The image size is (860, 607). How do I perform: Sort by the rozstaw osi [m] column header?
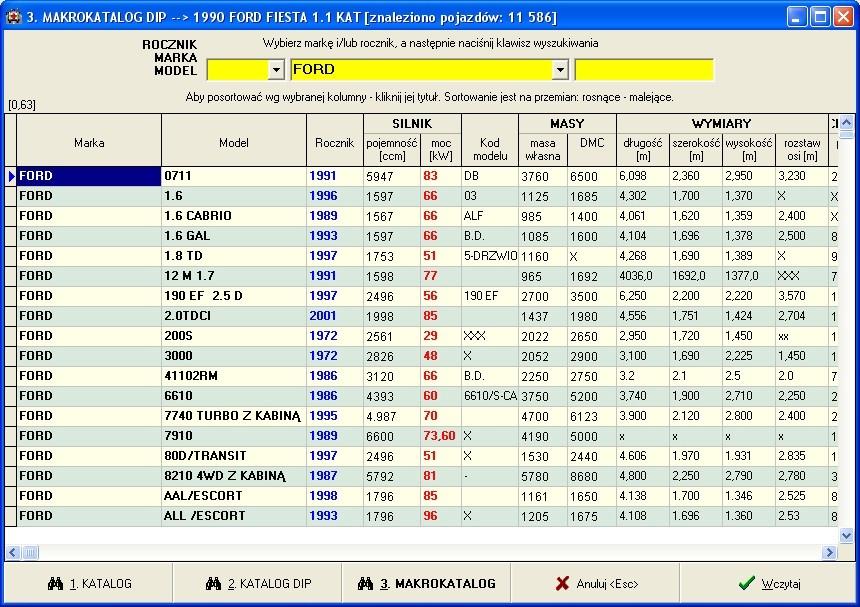click(802, 150)
